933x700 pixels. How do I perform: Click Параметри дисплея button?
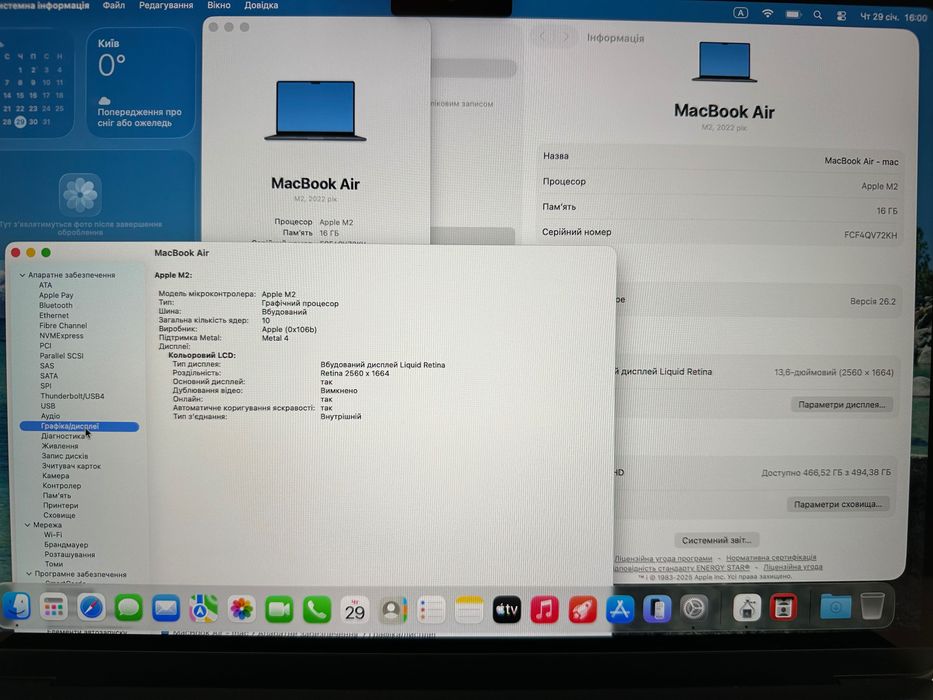point(841,405)
